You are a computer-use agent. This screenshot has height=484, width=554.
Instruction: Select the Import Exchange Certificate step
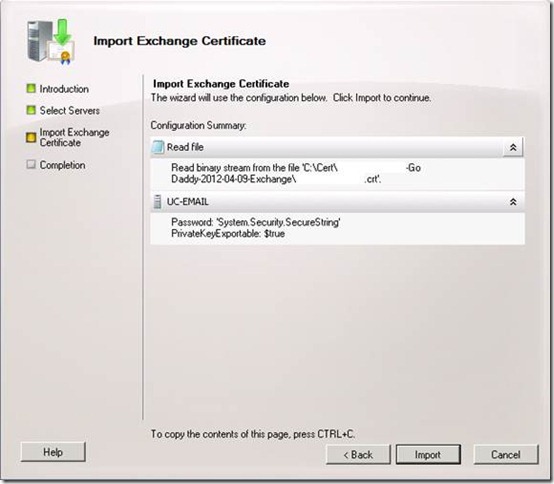click(x=74, y=137)
